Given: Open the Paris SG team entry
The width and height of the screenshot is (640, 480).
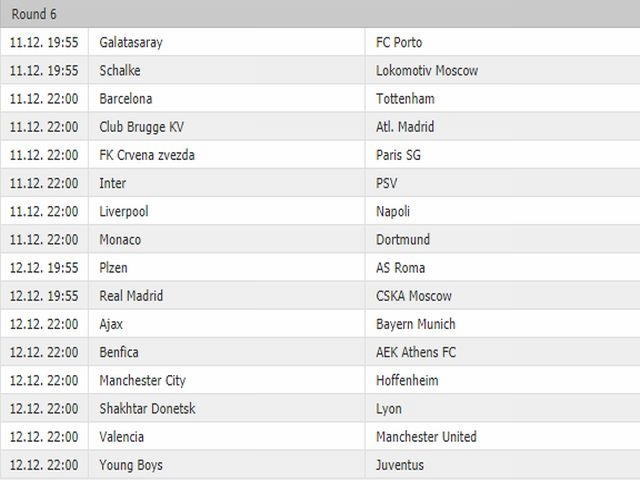Looking at the screenshot, I should pos(398,155).
